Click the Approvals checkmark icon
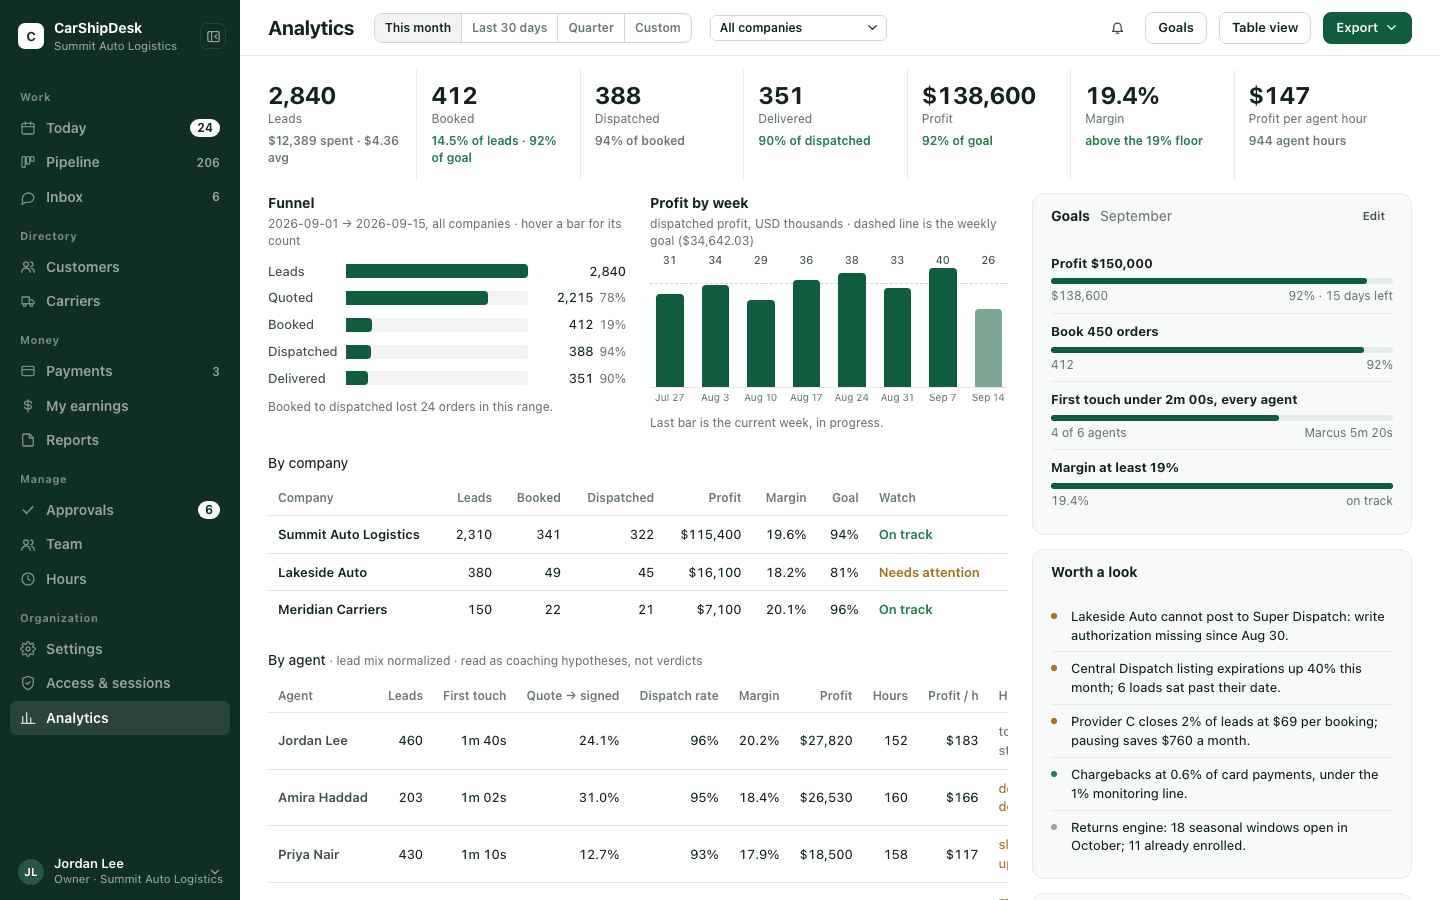1440x900 pixels. pos(28,510)
